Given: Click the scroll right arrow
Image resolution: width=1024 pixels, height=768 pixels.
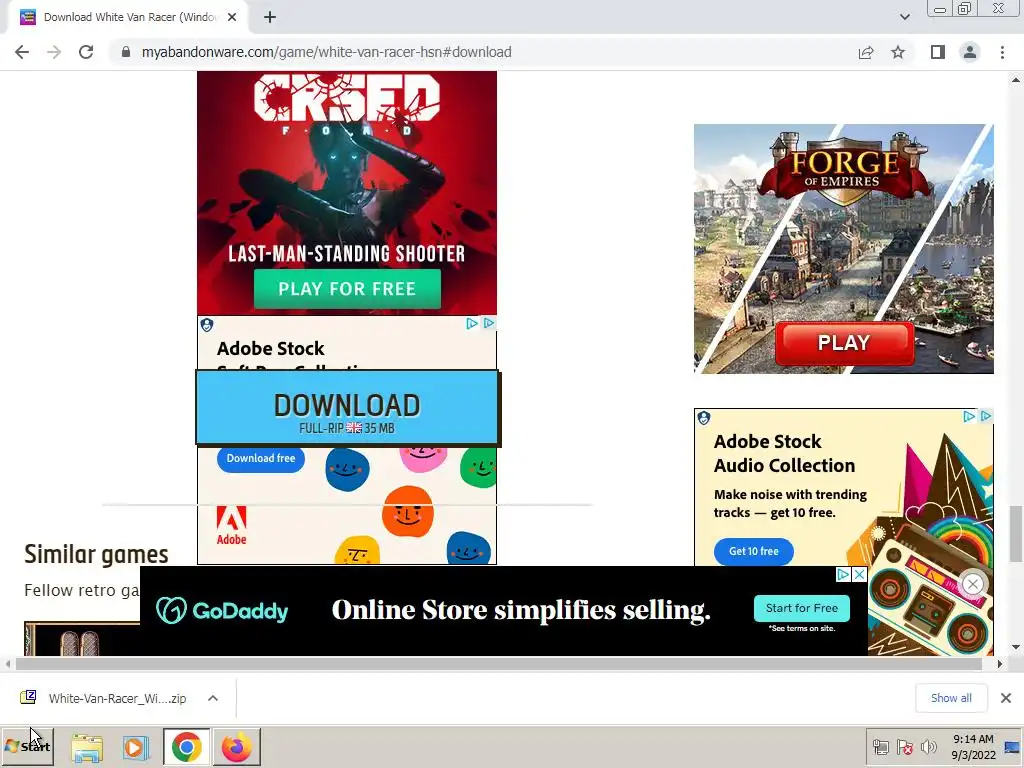Looking at the screenshot, I should [1000, 664].
